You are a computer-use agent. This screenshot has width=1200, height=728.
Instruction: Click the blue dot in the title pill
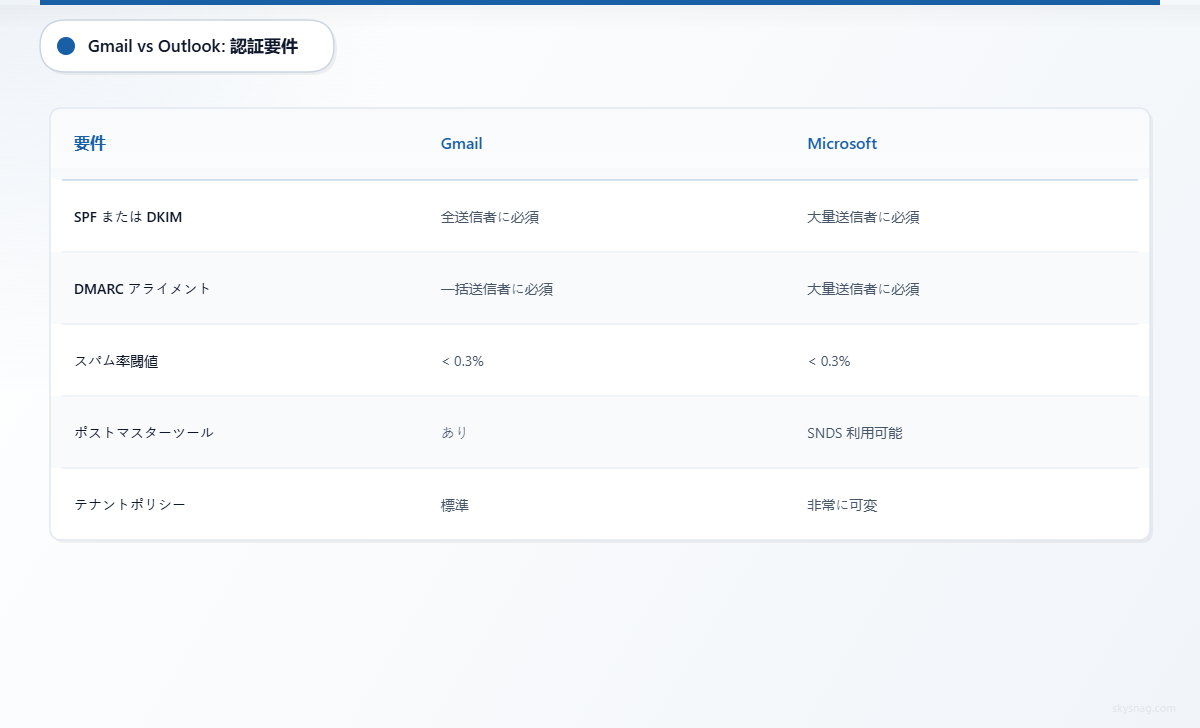point(67,46)
